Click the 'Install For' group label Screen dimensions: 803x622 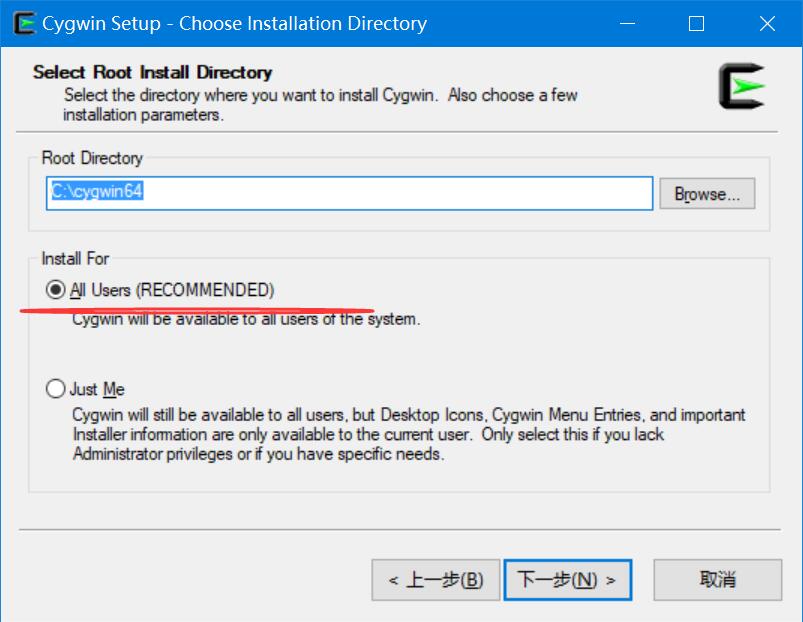point(75,259)
